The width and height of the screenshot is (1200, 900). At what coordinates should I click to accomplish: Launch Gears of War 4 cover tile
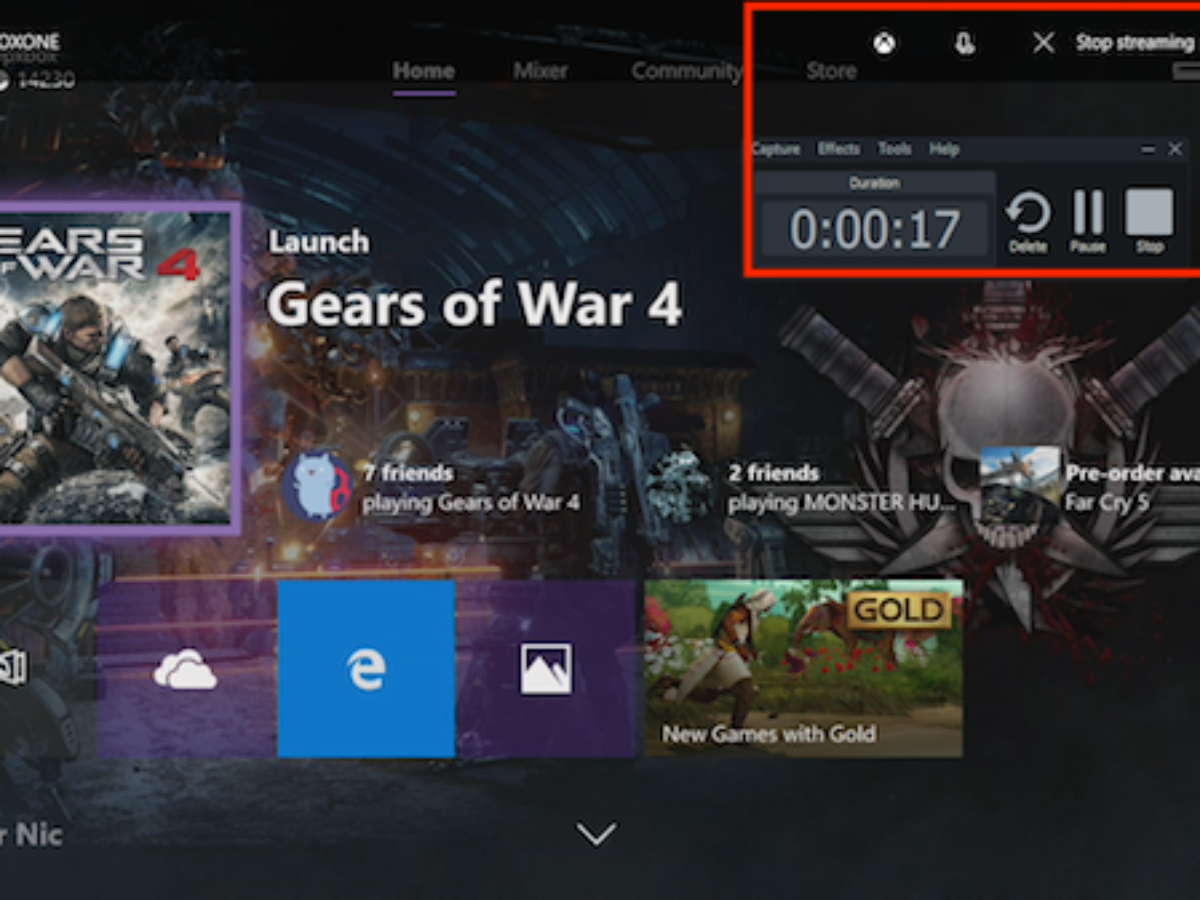click(x=118, y=368)
